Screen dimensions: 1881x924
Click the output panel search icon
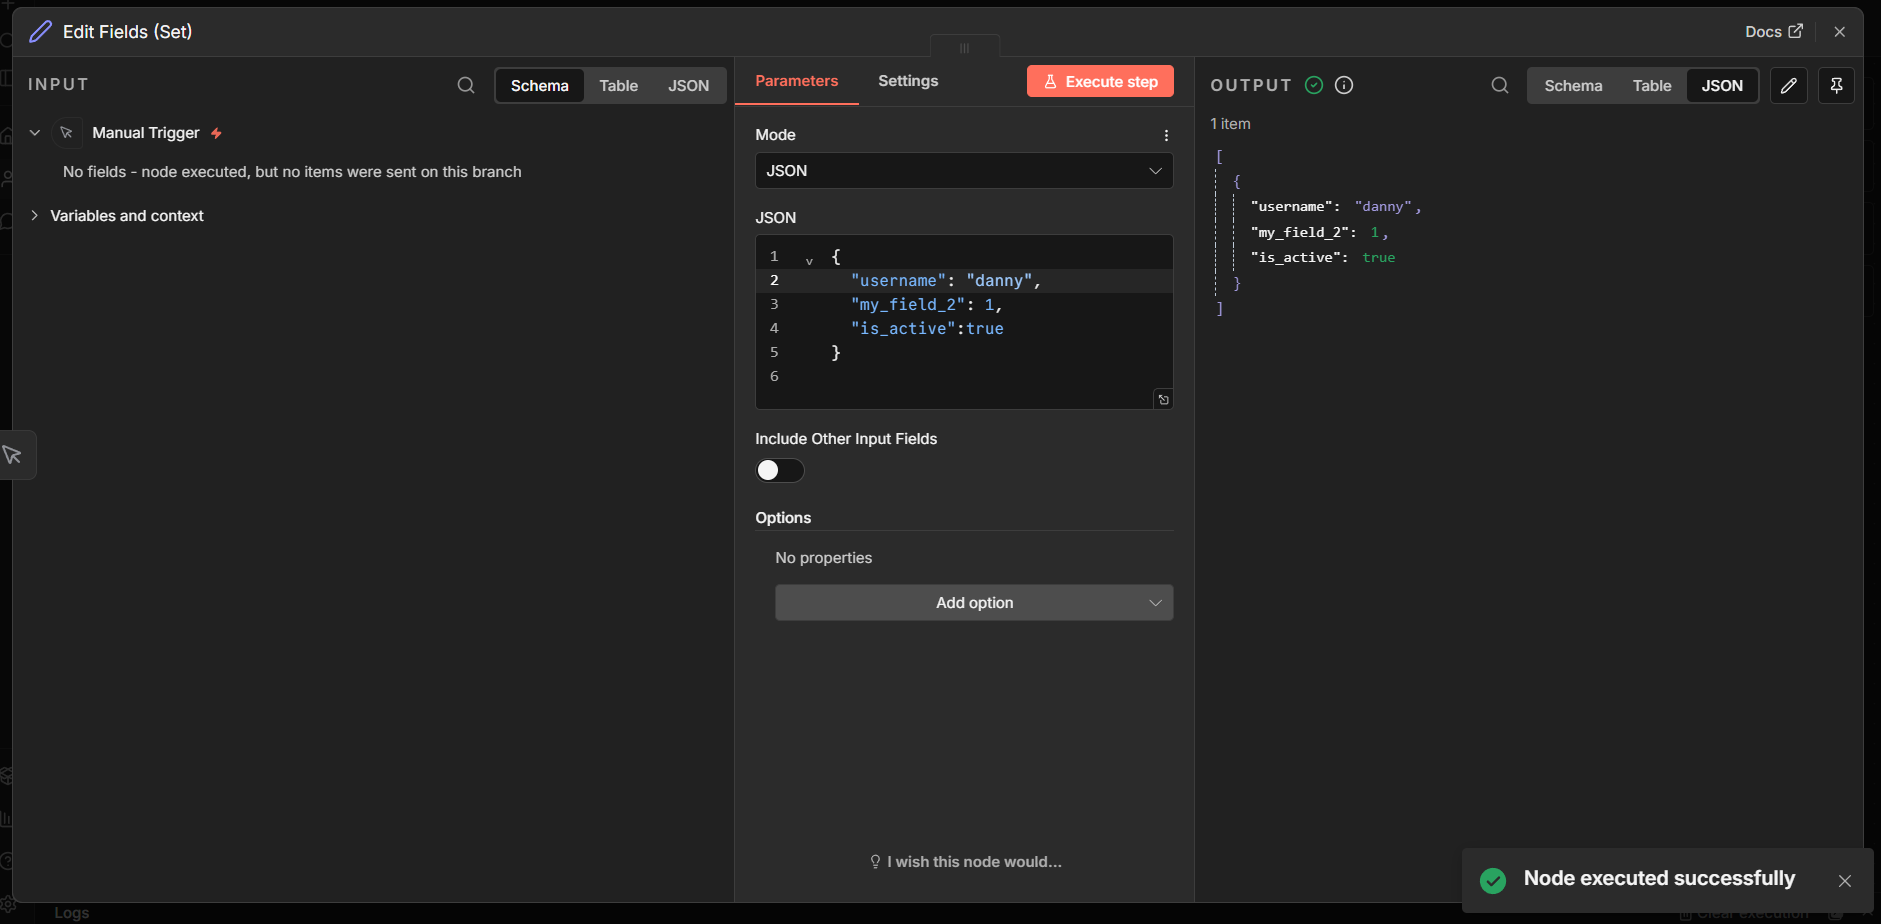tap(1499, 85)
